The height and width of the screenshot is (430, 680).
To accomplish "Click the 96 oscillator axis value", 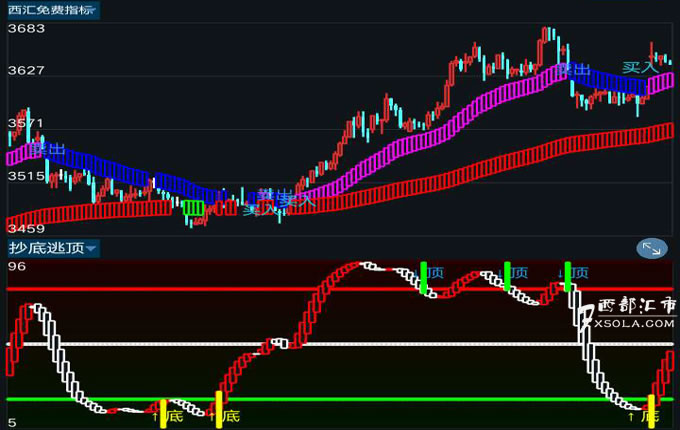I will (16, 267).
